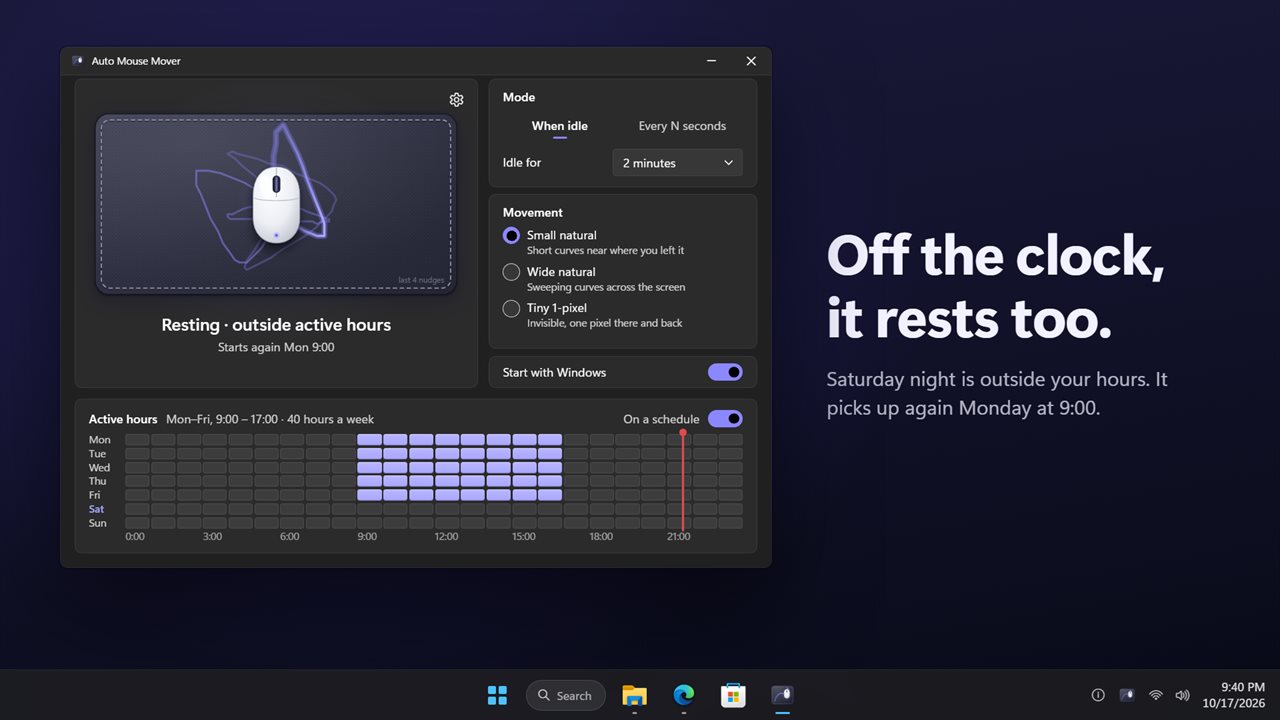1280x720 pixels.
Task: Toggle the Start with Windows switch
Action: [x=725, y=372]
